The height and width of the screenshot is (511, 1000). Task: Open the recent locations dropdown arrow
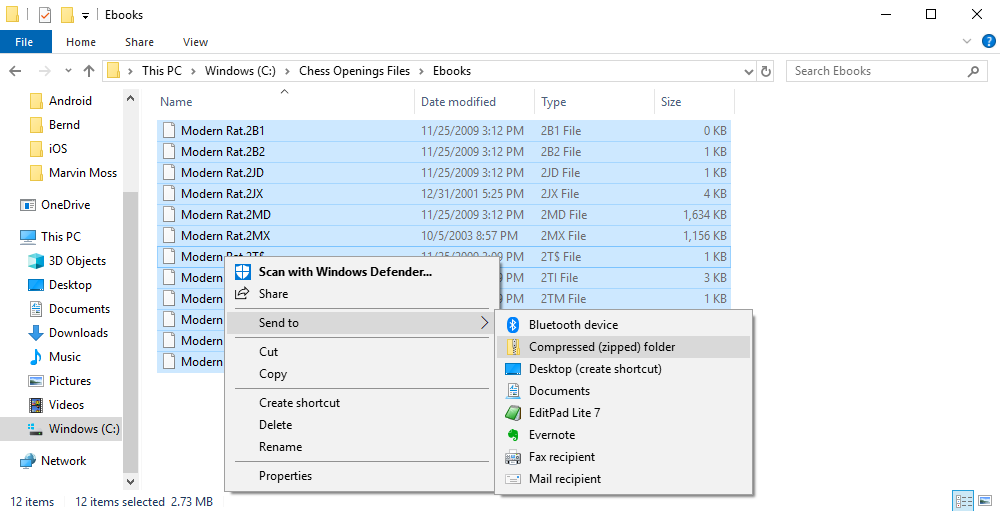click(68, 71)
